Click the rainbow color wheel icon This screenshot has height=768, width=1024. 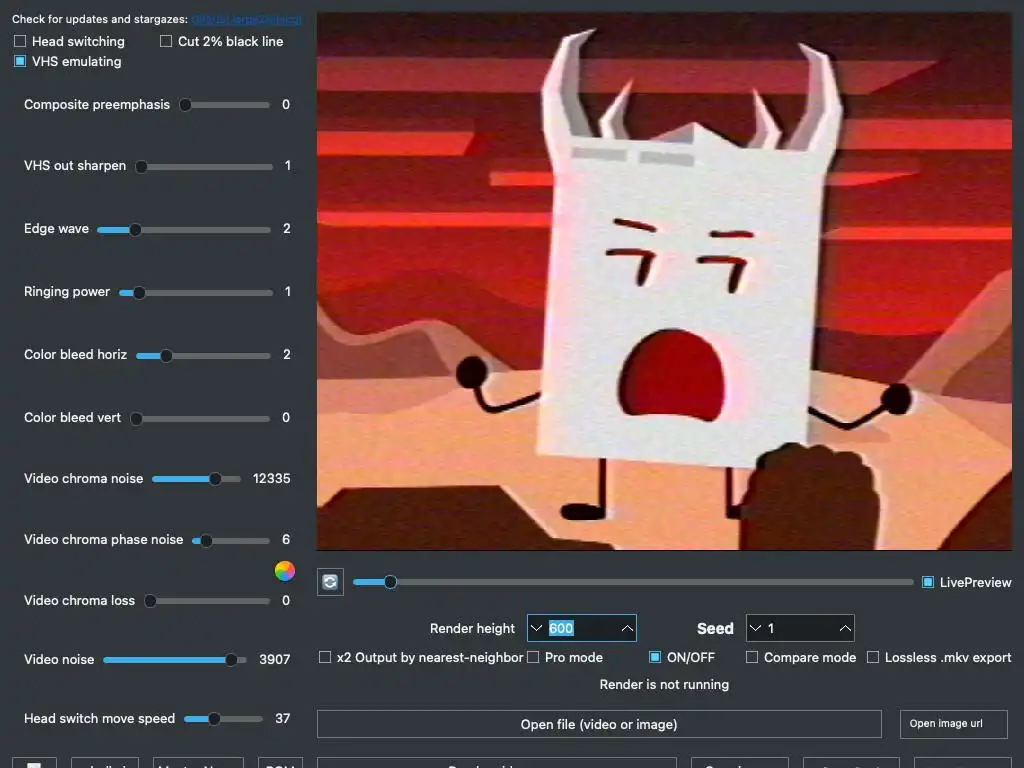coord(285,571)
